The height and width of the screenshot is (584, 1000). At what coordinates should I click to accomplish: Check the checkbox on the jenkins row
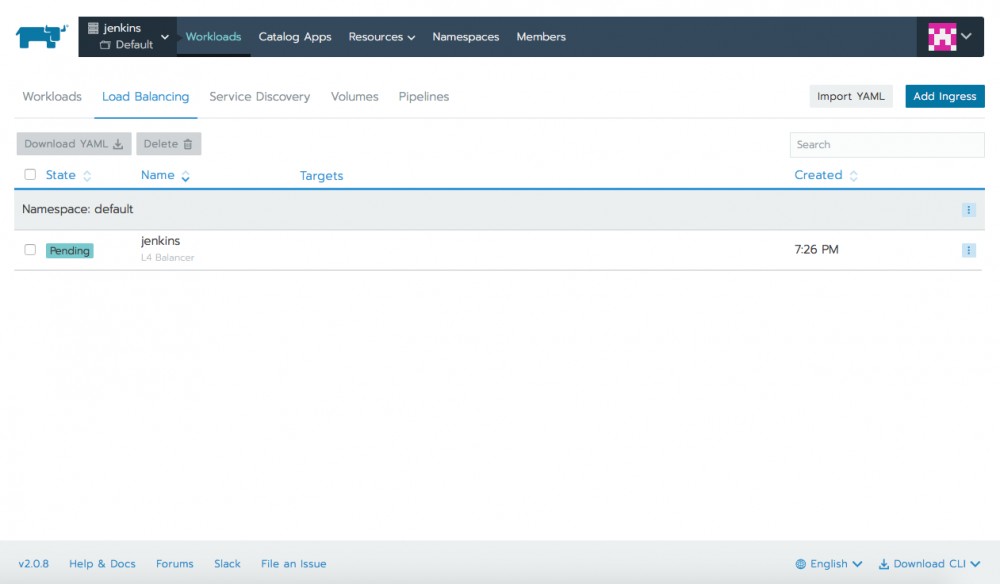tap(29, 250)
